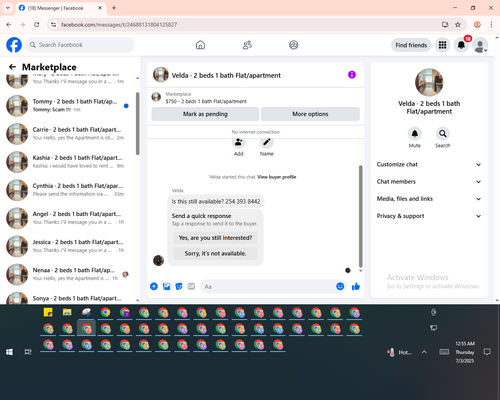
Task: Expand Chat members section
Action: (x=429, y=182)
